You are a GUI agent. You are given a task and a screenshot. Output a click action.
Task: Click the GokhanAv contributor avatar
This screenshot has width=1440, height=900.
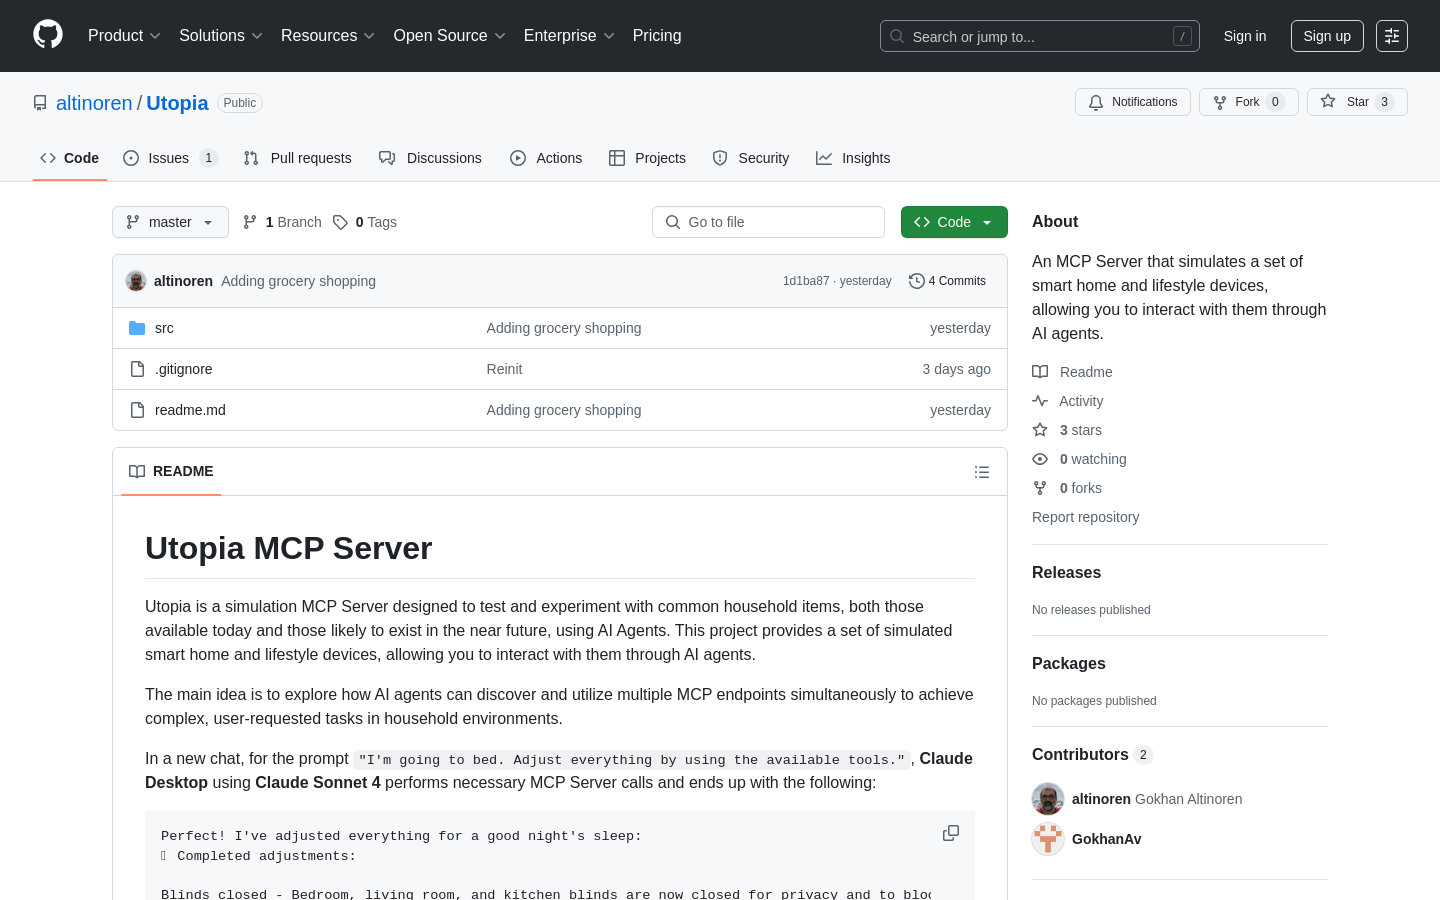pyautogui.click(x=1048, y=839)
